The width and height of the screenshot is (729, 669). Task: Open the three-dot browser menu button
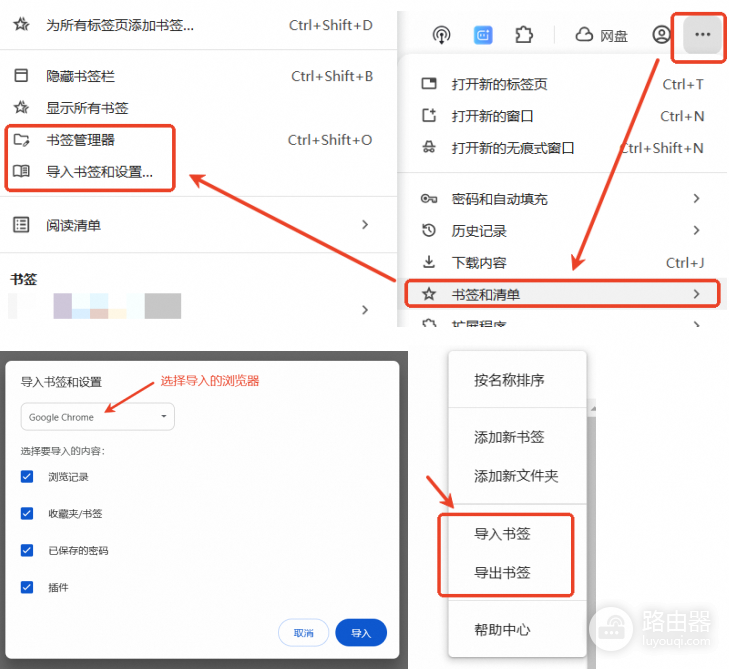click(702, 34)
